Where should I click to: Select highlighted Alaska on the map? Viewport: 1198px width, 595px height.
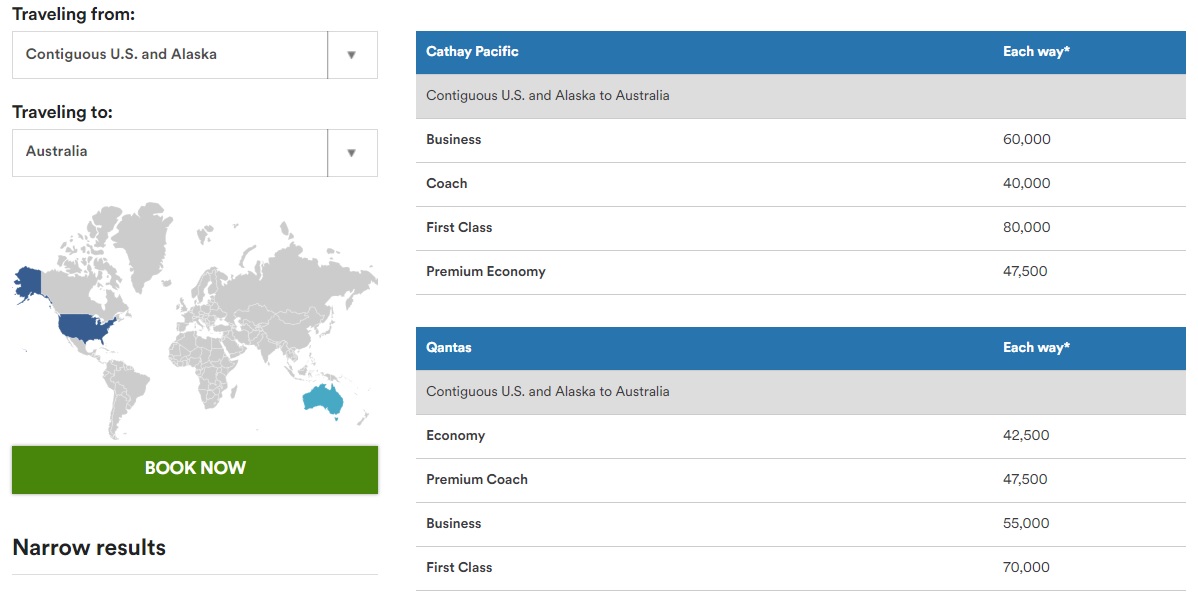click(x=30, y=281)
